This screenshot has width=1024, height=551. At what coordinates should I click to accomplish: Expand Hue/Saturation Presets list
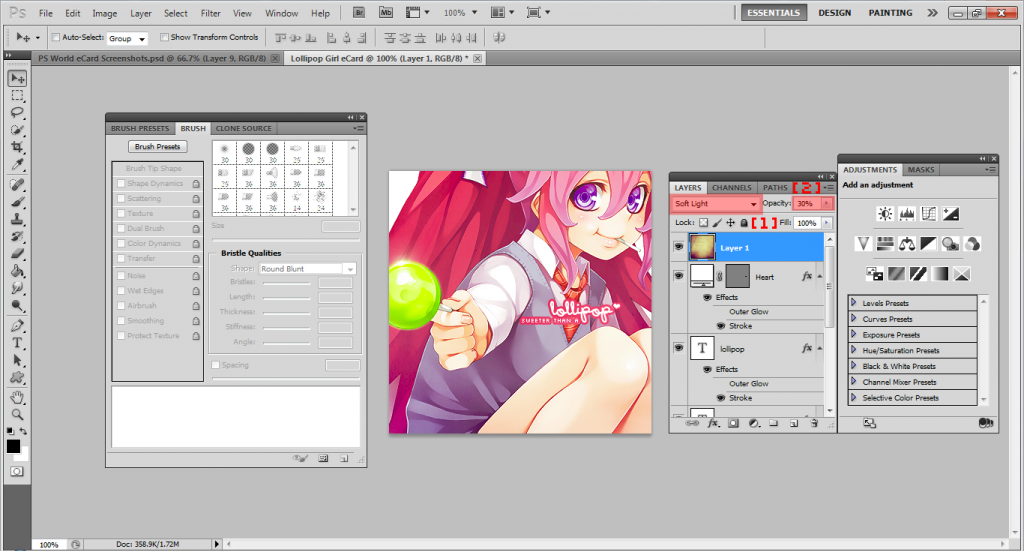pyautogui.click(x=854, y=350)
